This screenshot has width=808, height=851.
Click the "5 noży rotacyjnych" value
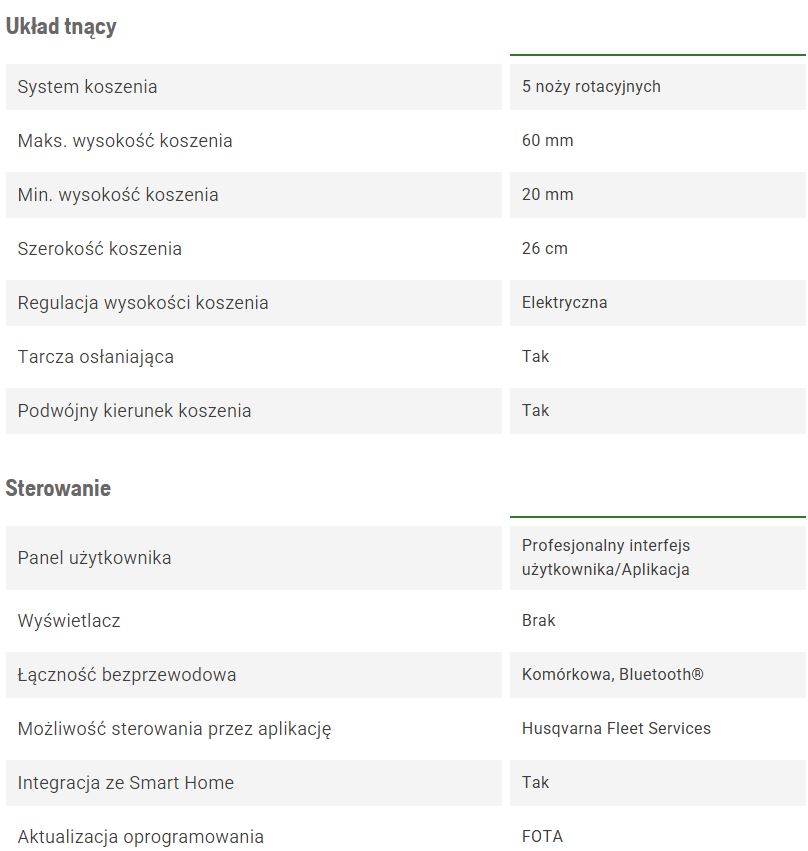point(591,87)
